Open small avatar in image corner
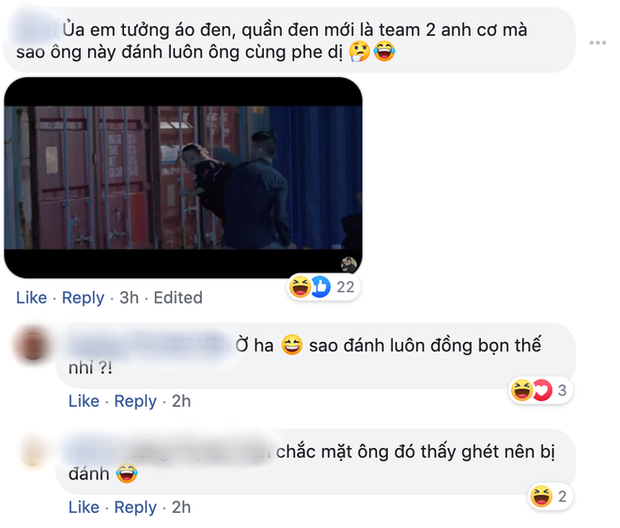Viewport: 620px width, 528px height. (348, 264)
